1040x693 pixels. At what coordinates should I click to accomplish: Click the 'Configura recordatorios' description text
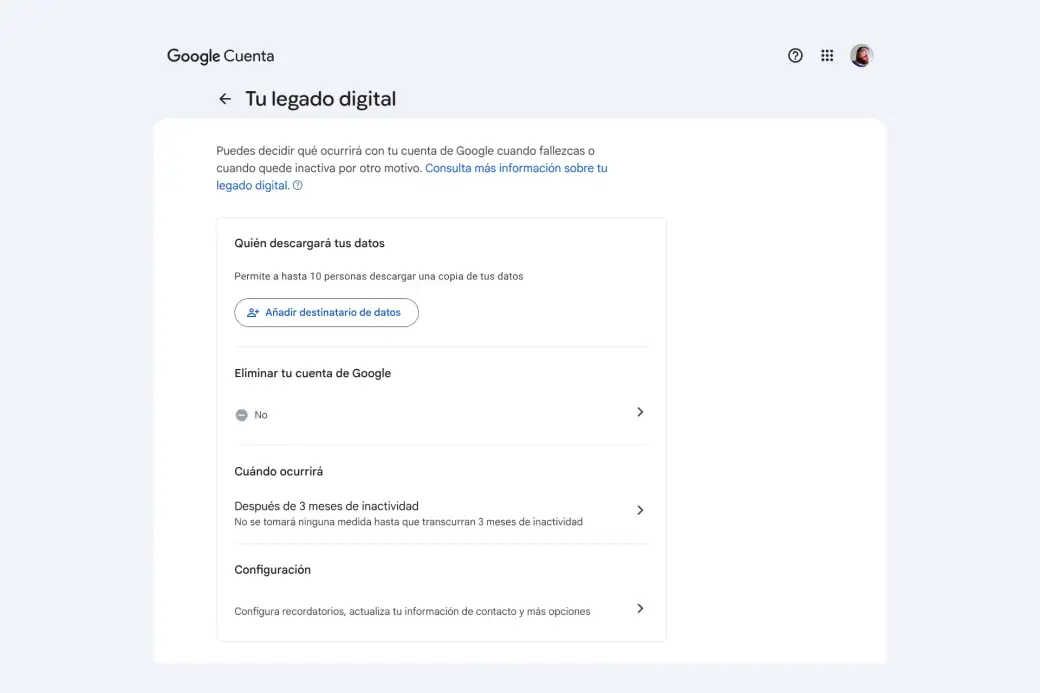(x=412, y=611)
